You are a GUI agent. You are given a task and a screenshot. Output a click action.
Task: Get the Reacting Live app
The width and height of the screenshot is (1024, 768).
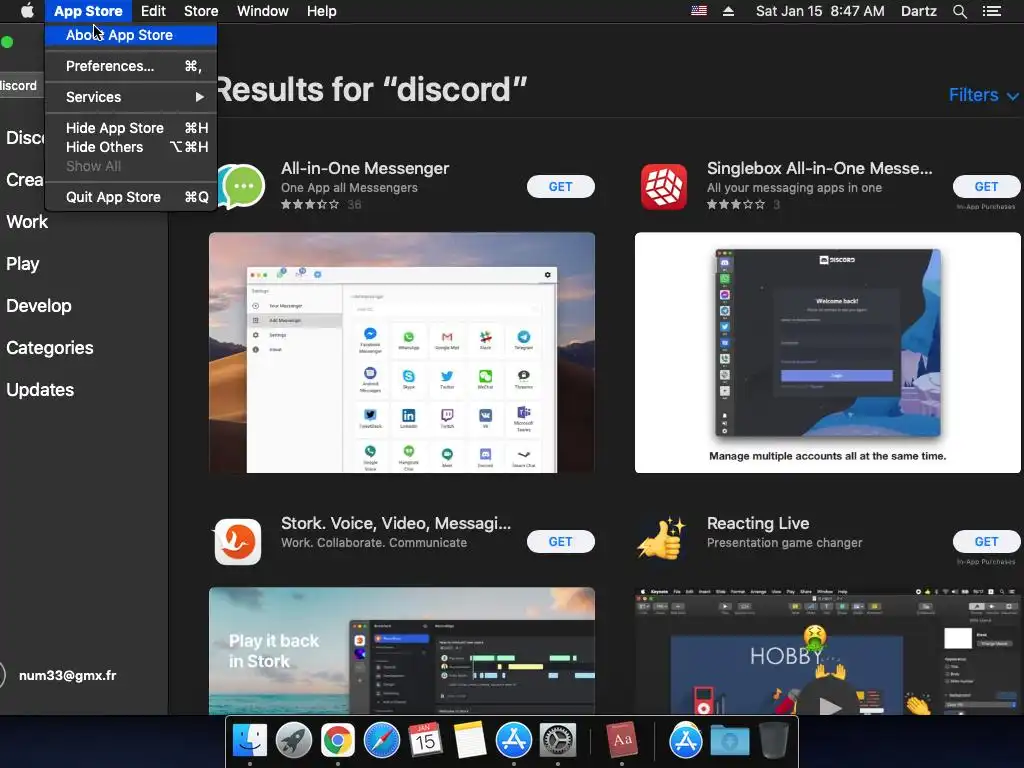point(986,541)
